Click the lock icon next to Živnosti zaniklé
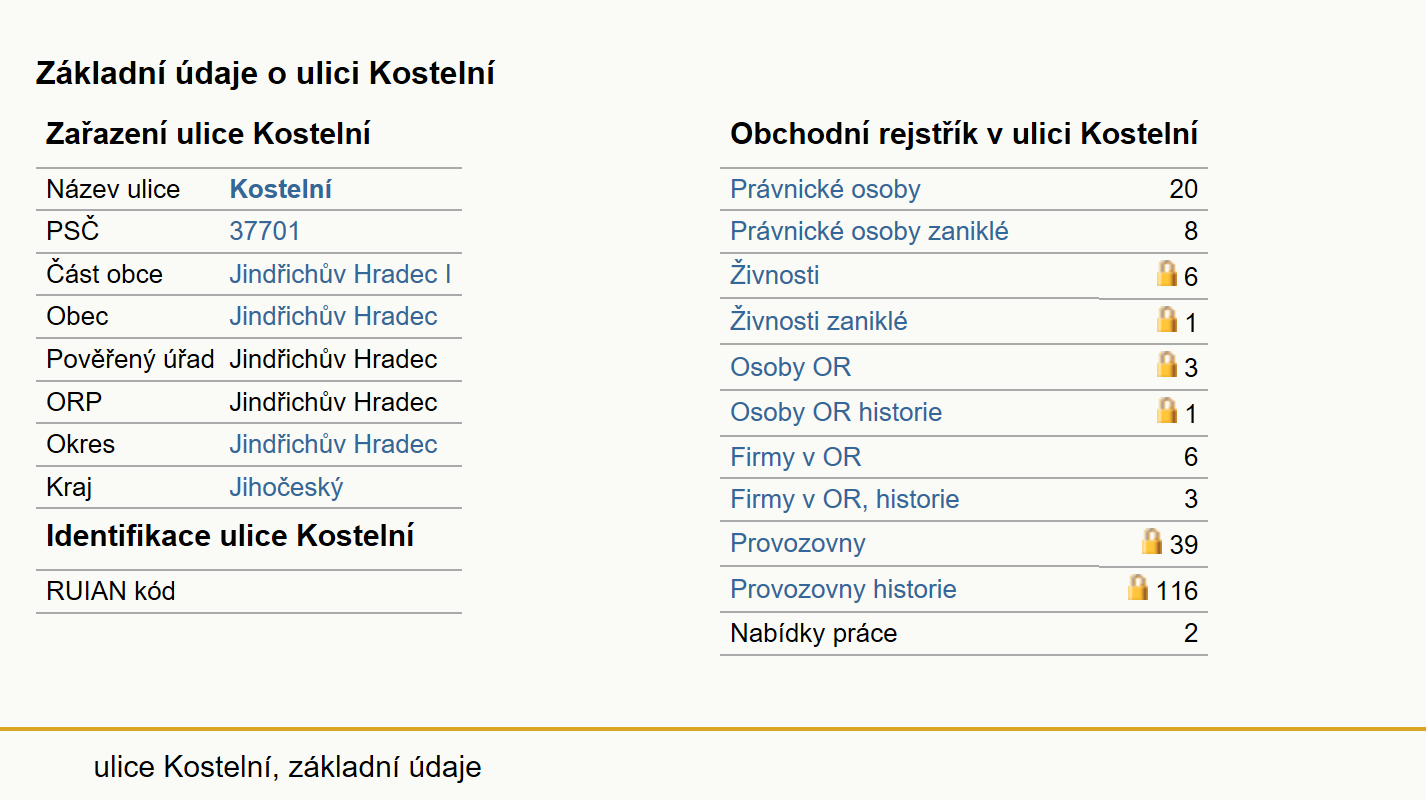The image size is (1426, 800). tap(1166, 319)
